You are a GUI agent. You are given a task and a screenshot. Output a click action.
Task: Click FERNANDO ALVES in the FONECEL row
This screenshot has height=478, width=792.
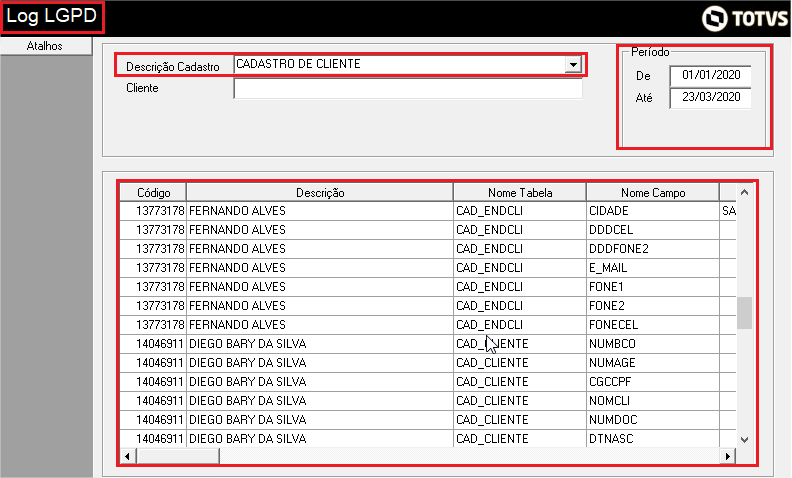[x=237, y=325]
